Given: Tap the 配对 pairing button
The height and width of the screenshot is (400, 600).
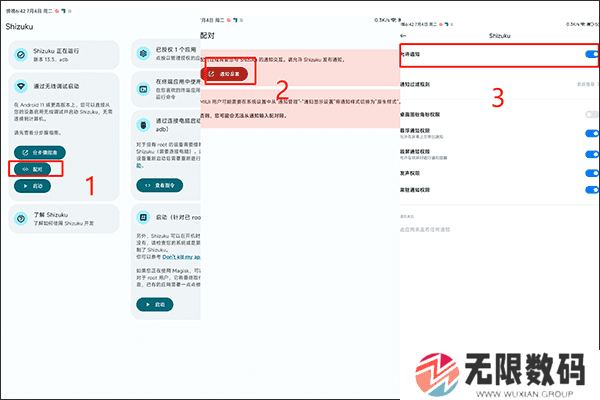Looking at the screenshot, I should point(32,169).
